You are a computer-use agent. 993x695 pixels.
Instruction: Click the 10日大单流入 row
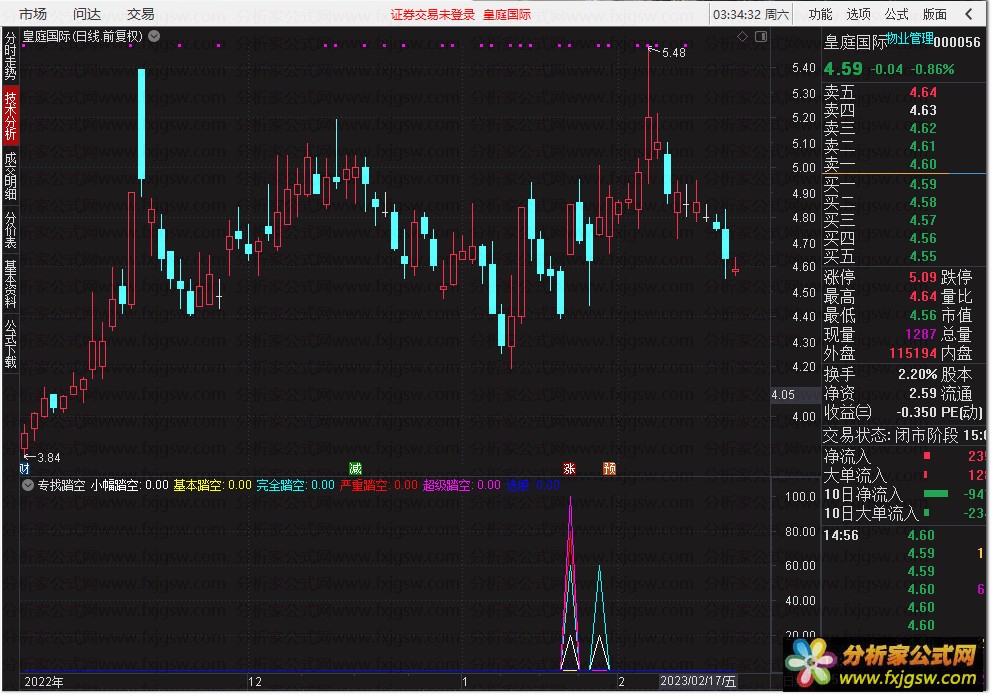(904, 513)
